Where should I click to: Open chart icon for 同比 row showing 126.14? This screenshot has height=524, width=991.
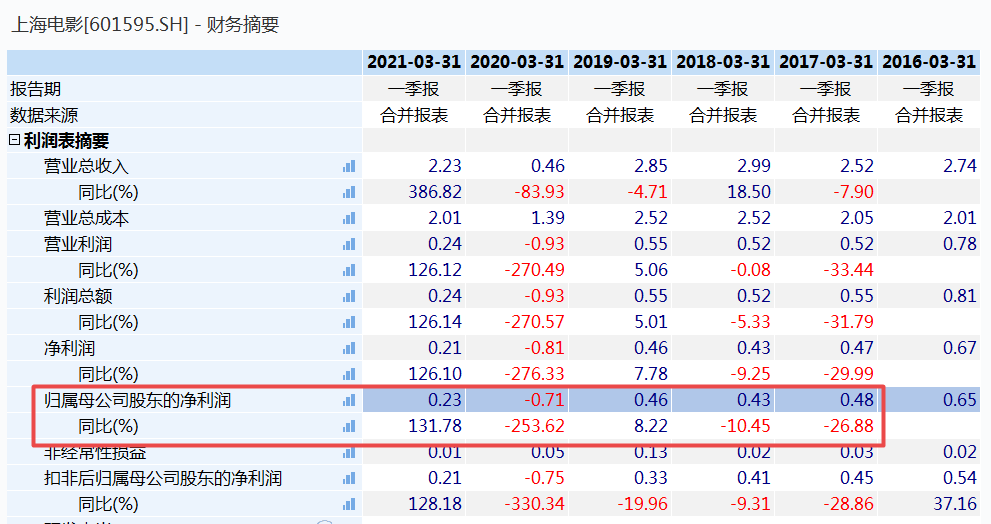(349, 322)
